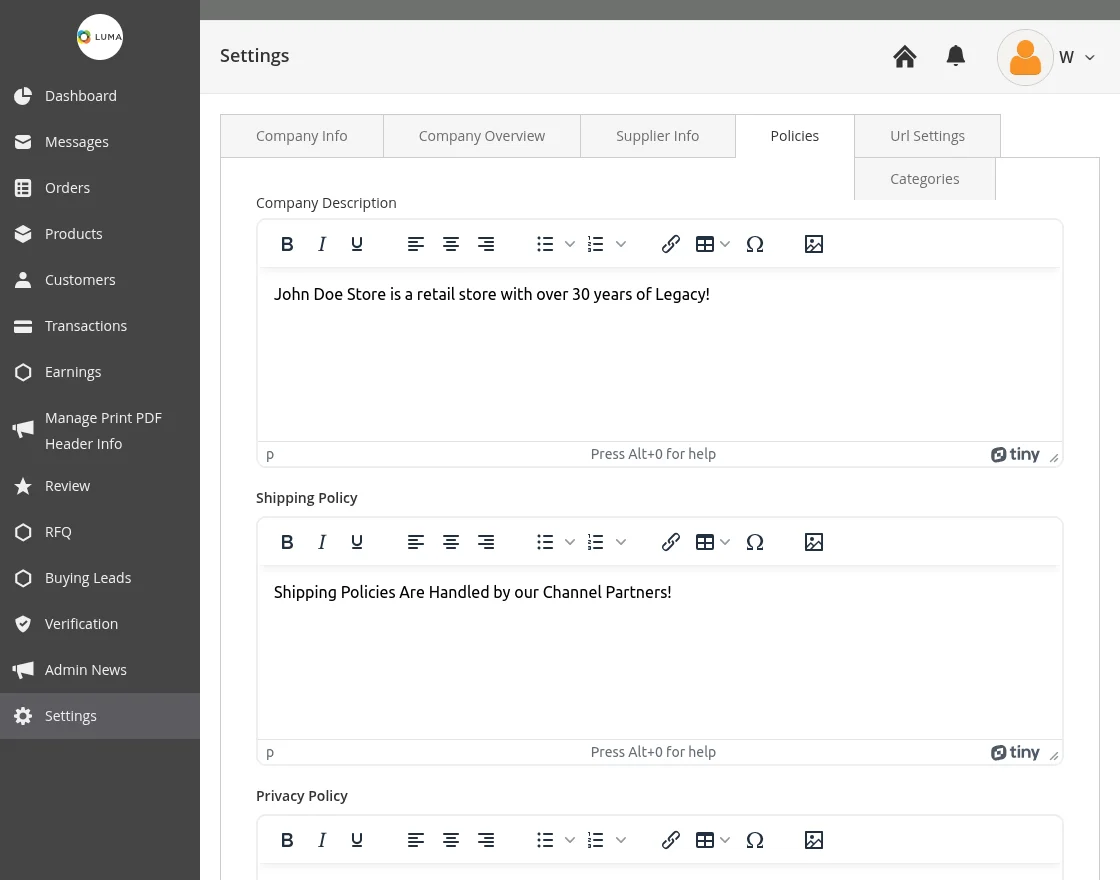Insert image in Privacy Policy editor

[x=814, y=840]
